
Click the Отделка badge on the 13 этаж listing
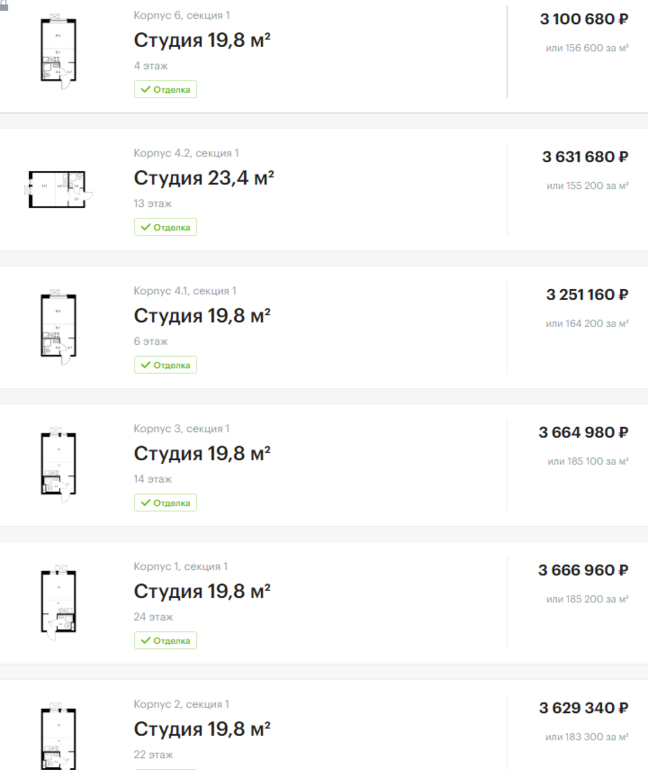click(166, 227)
